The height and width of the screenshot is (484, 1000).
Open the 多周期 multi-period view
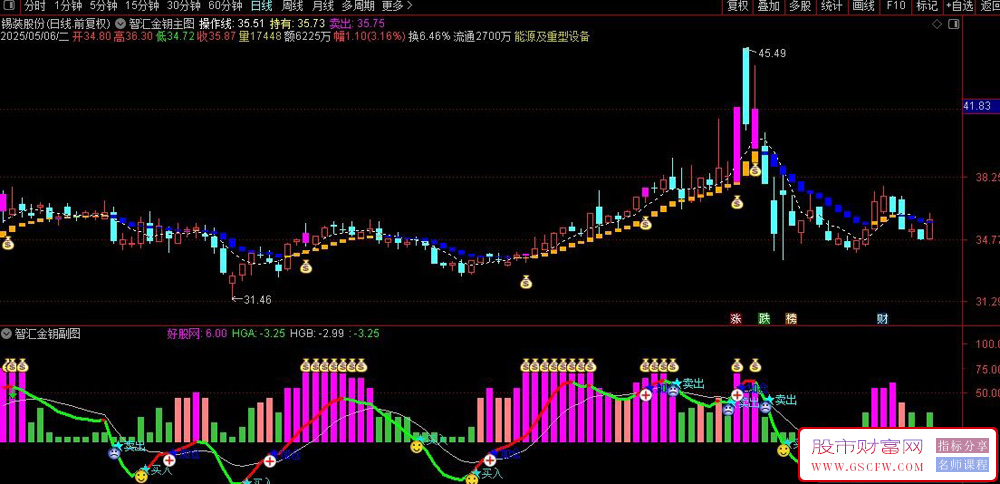coord(357,6)
